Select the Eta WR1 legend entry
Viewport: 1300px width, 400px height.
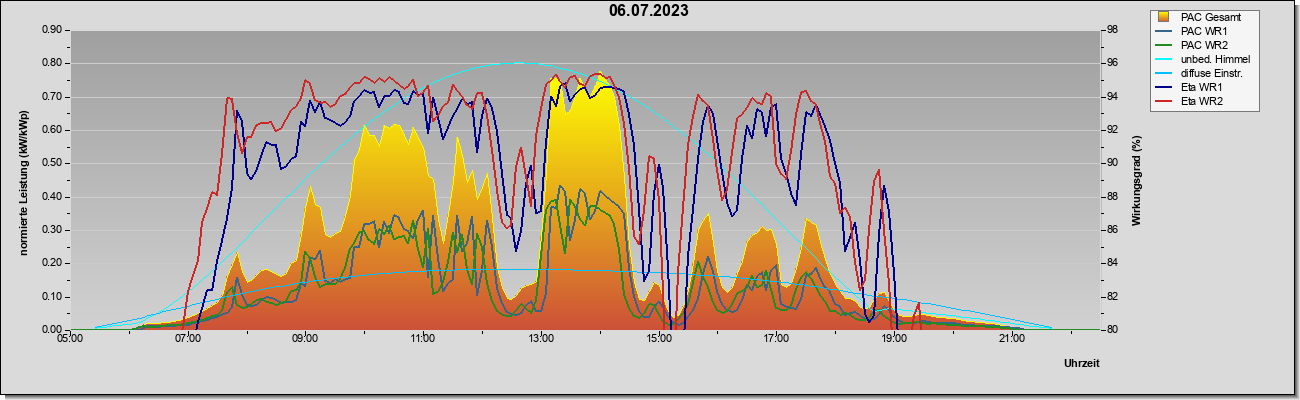pyautogui.click(x=1203, y=87)
